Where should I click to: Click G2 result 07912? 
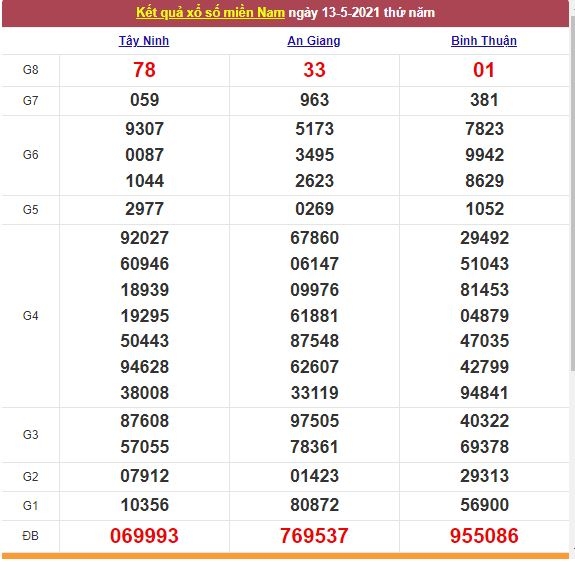pyautogui.click(x=144, y=476)
